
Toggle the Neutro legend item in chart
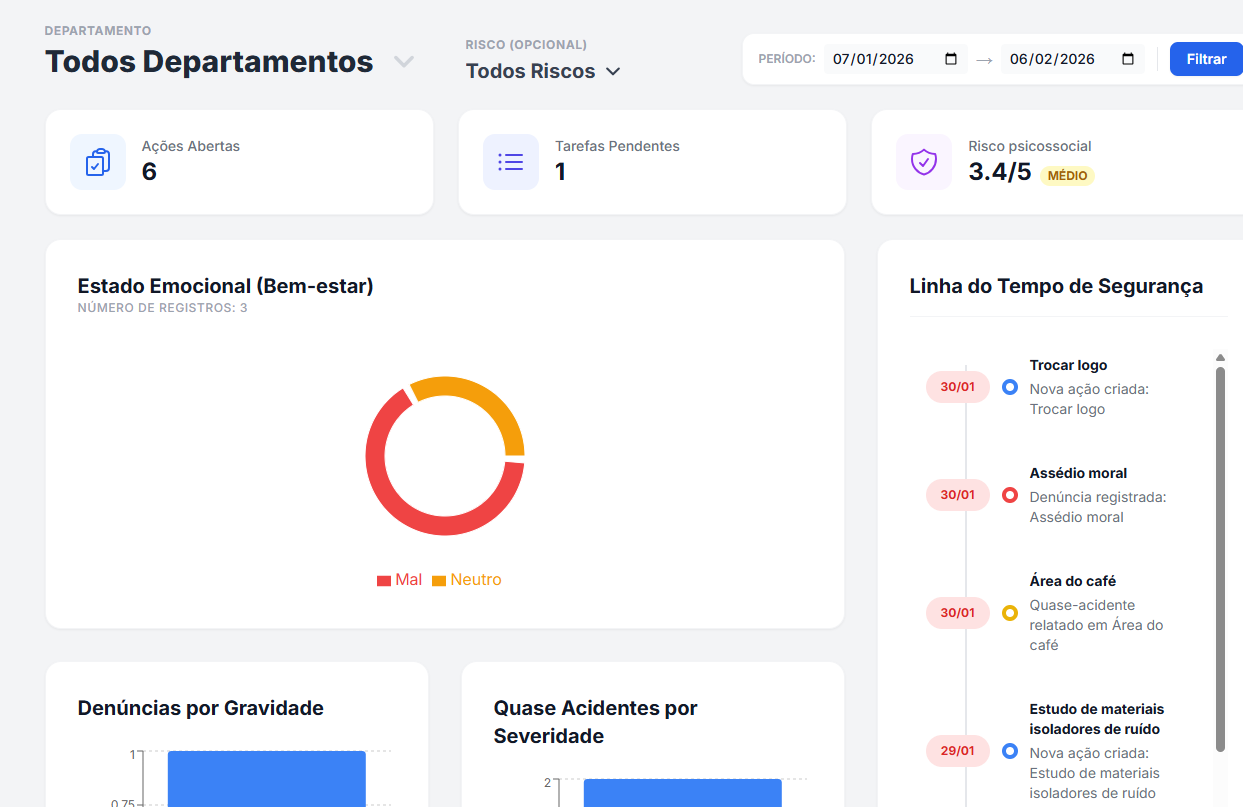[x=467, y=580]
